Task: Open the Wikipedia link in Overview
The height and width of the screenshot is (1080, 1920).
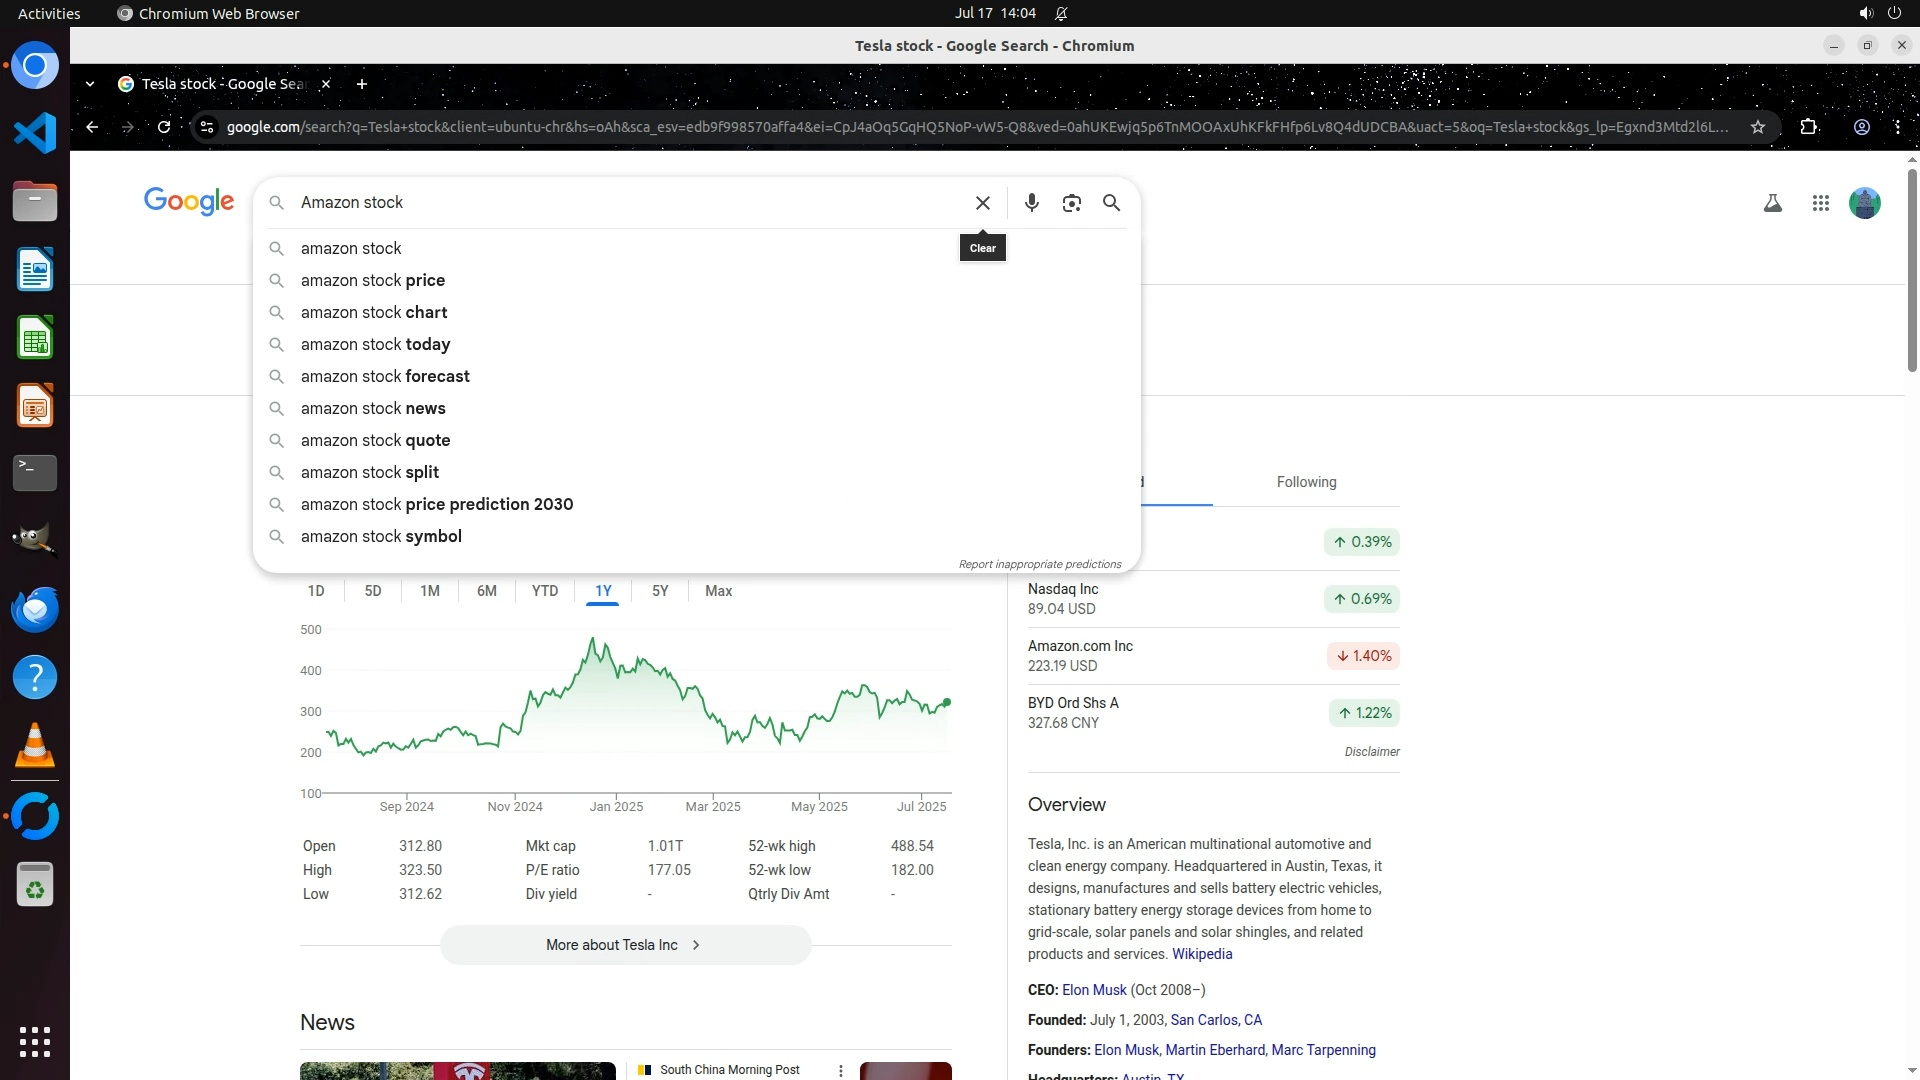Action: tap(1201, 954)
